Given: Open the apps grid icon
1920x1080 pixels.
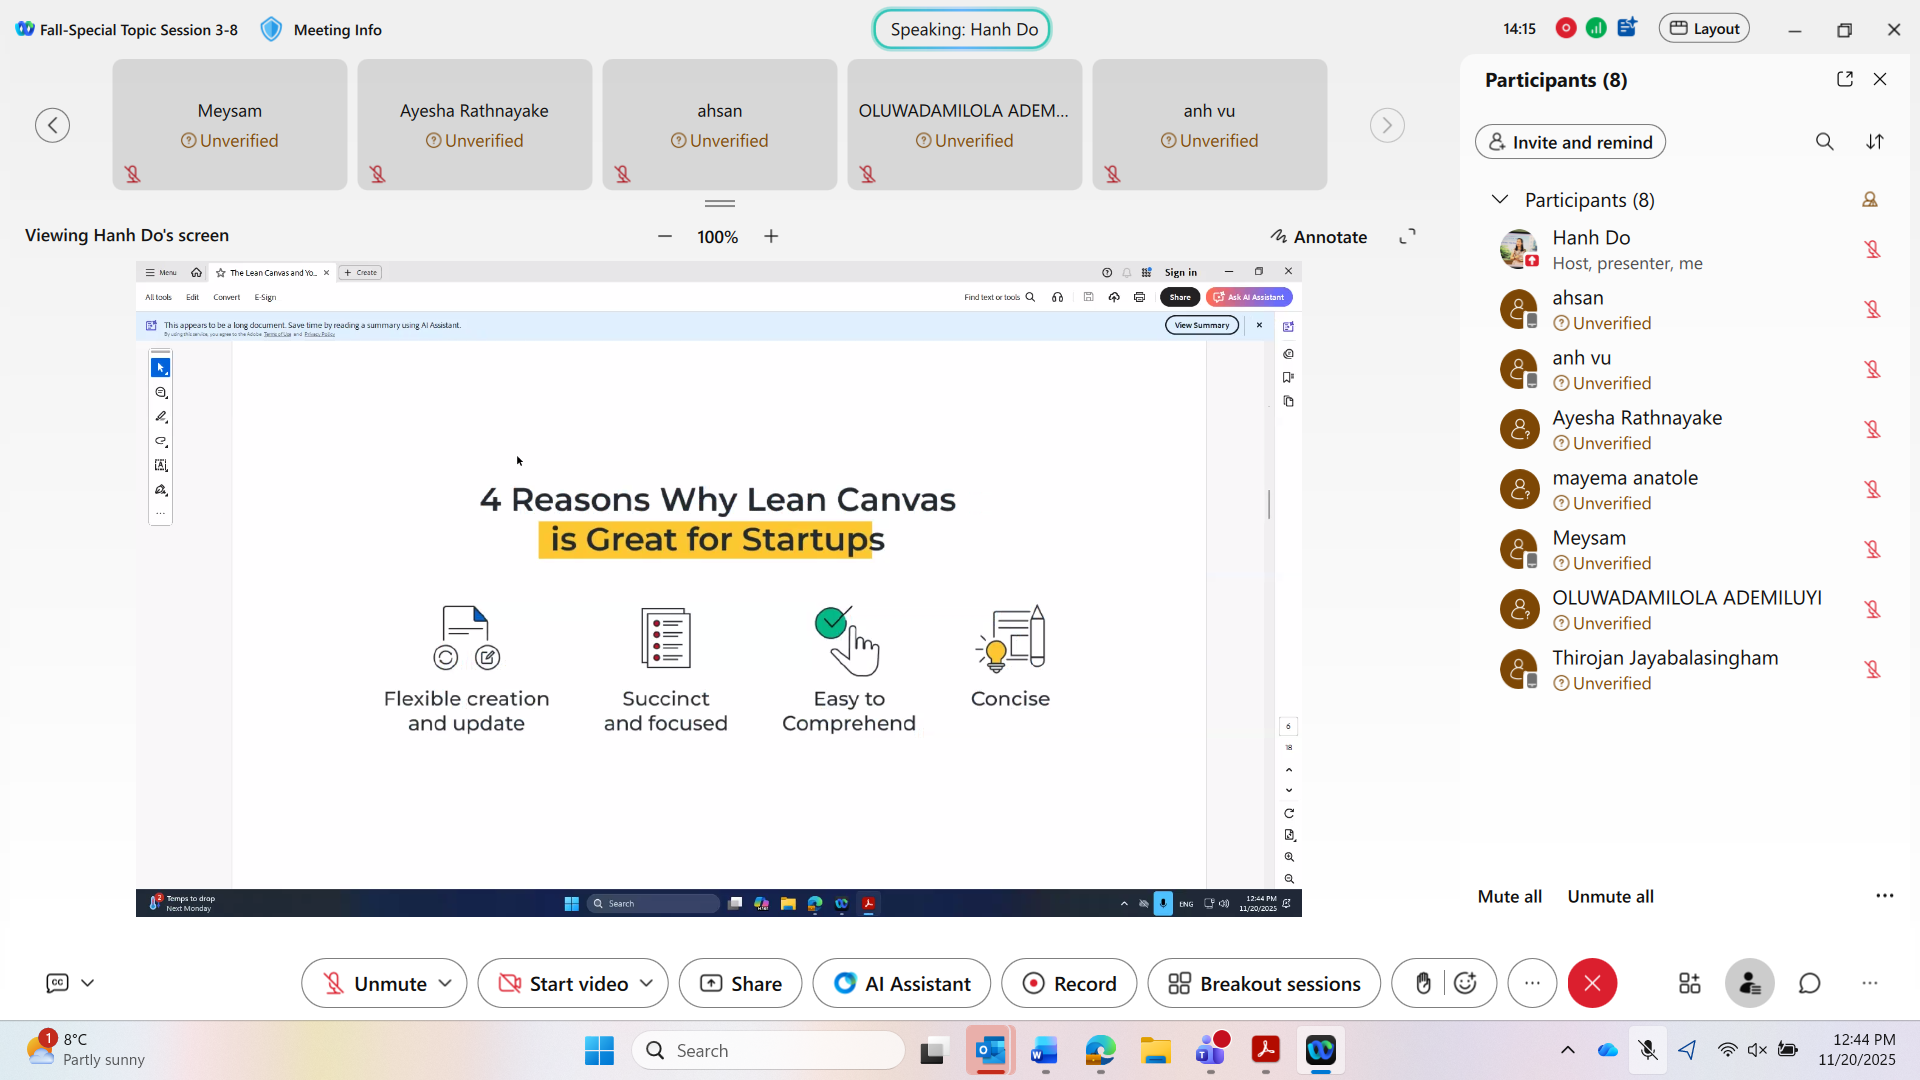Looking at the screenshot, I should coord(1689,984).
